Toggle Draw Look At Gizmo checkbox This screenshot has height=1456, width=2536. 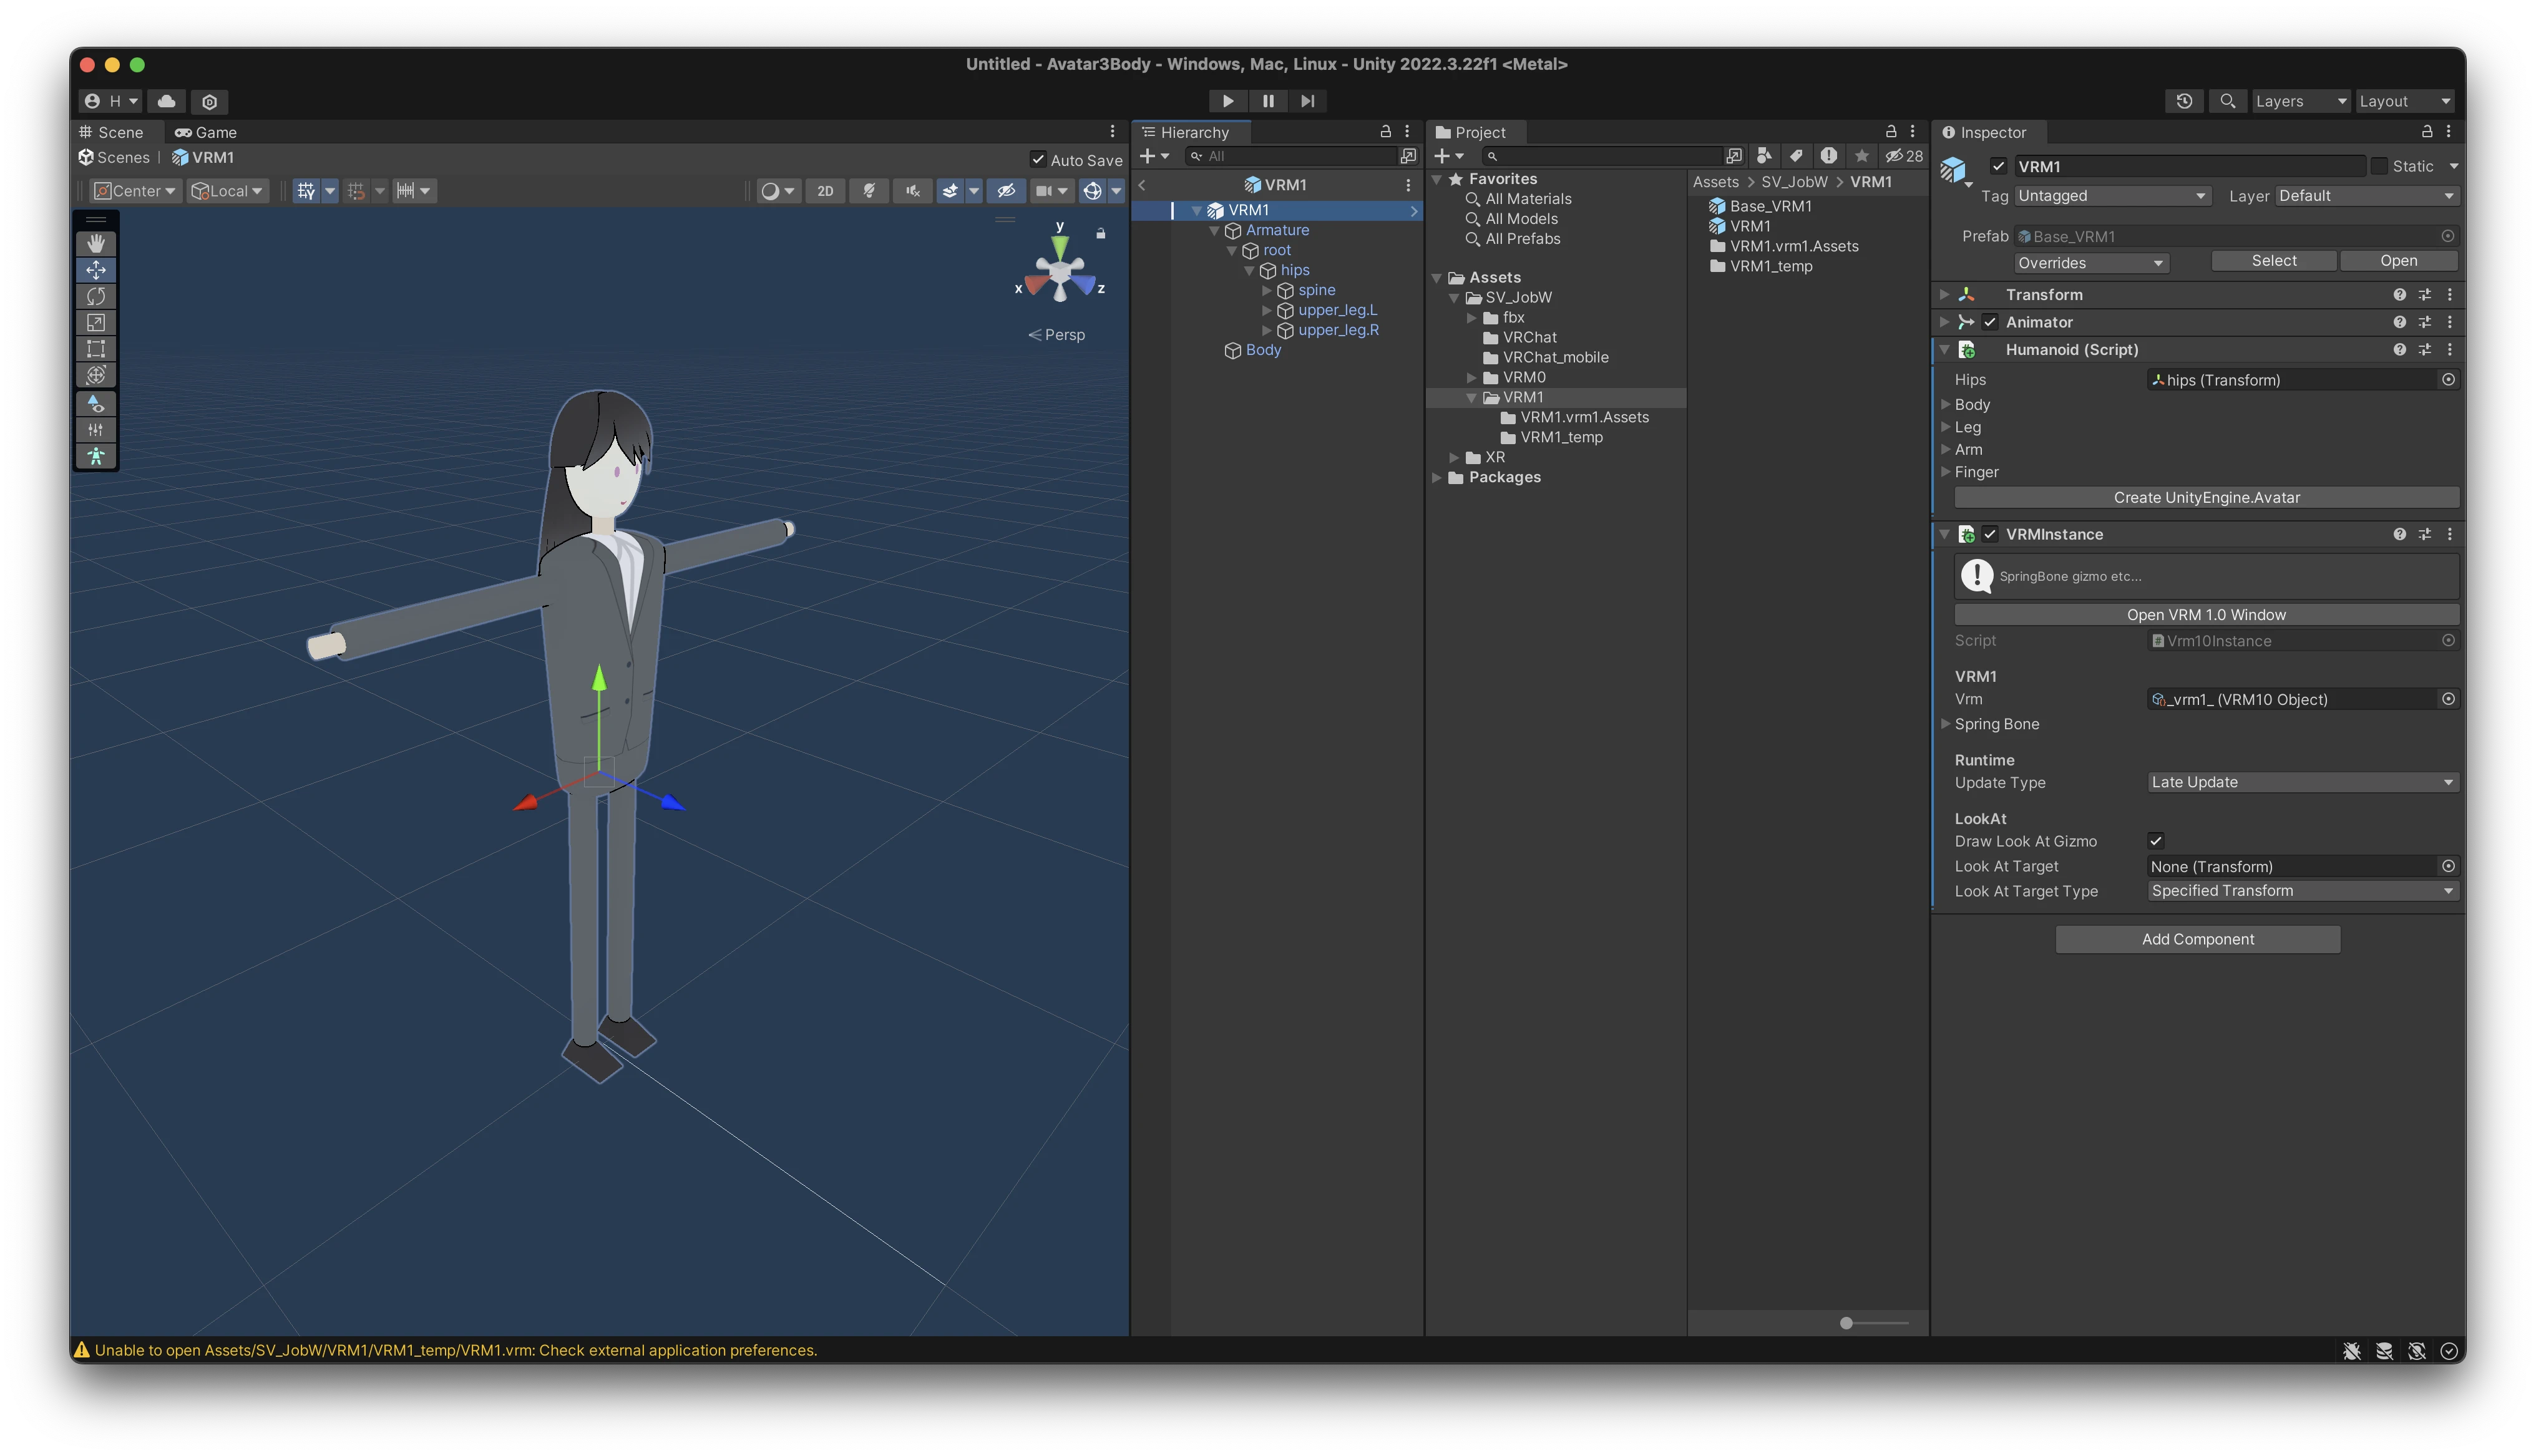[2156, 841]
